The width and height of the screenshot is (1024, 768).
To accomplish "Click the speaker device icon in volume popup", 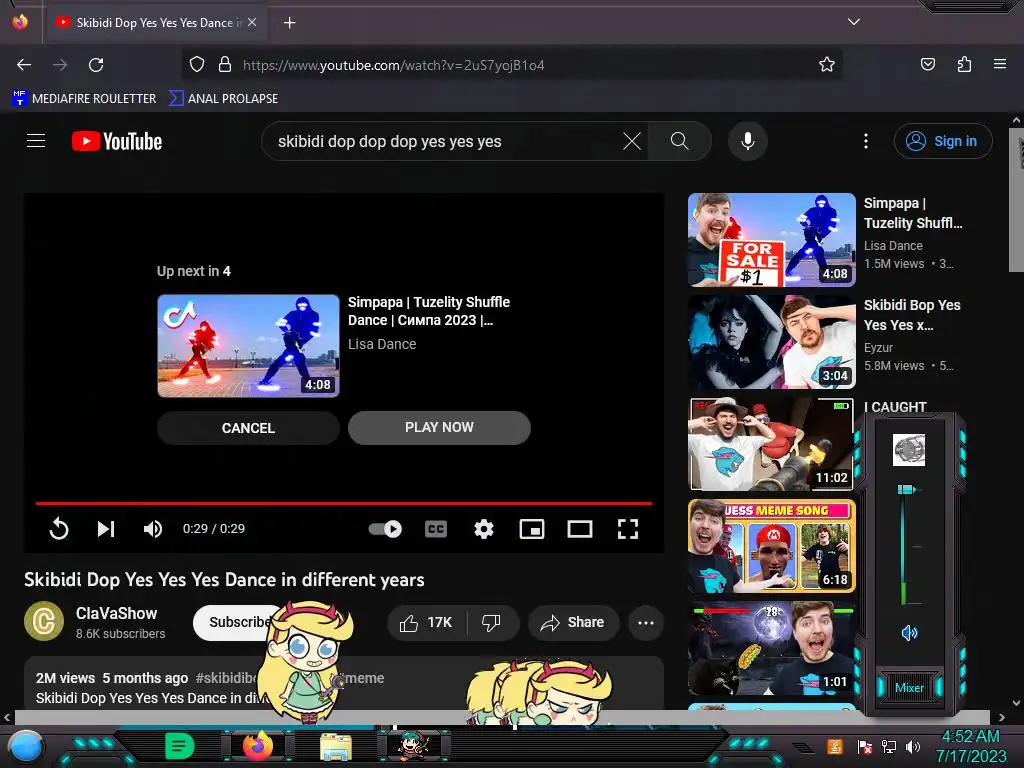I will pos(909,450).
